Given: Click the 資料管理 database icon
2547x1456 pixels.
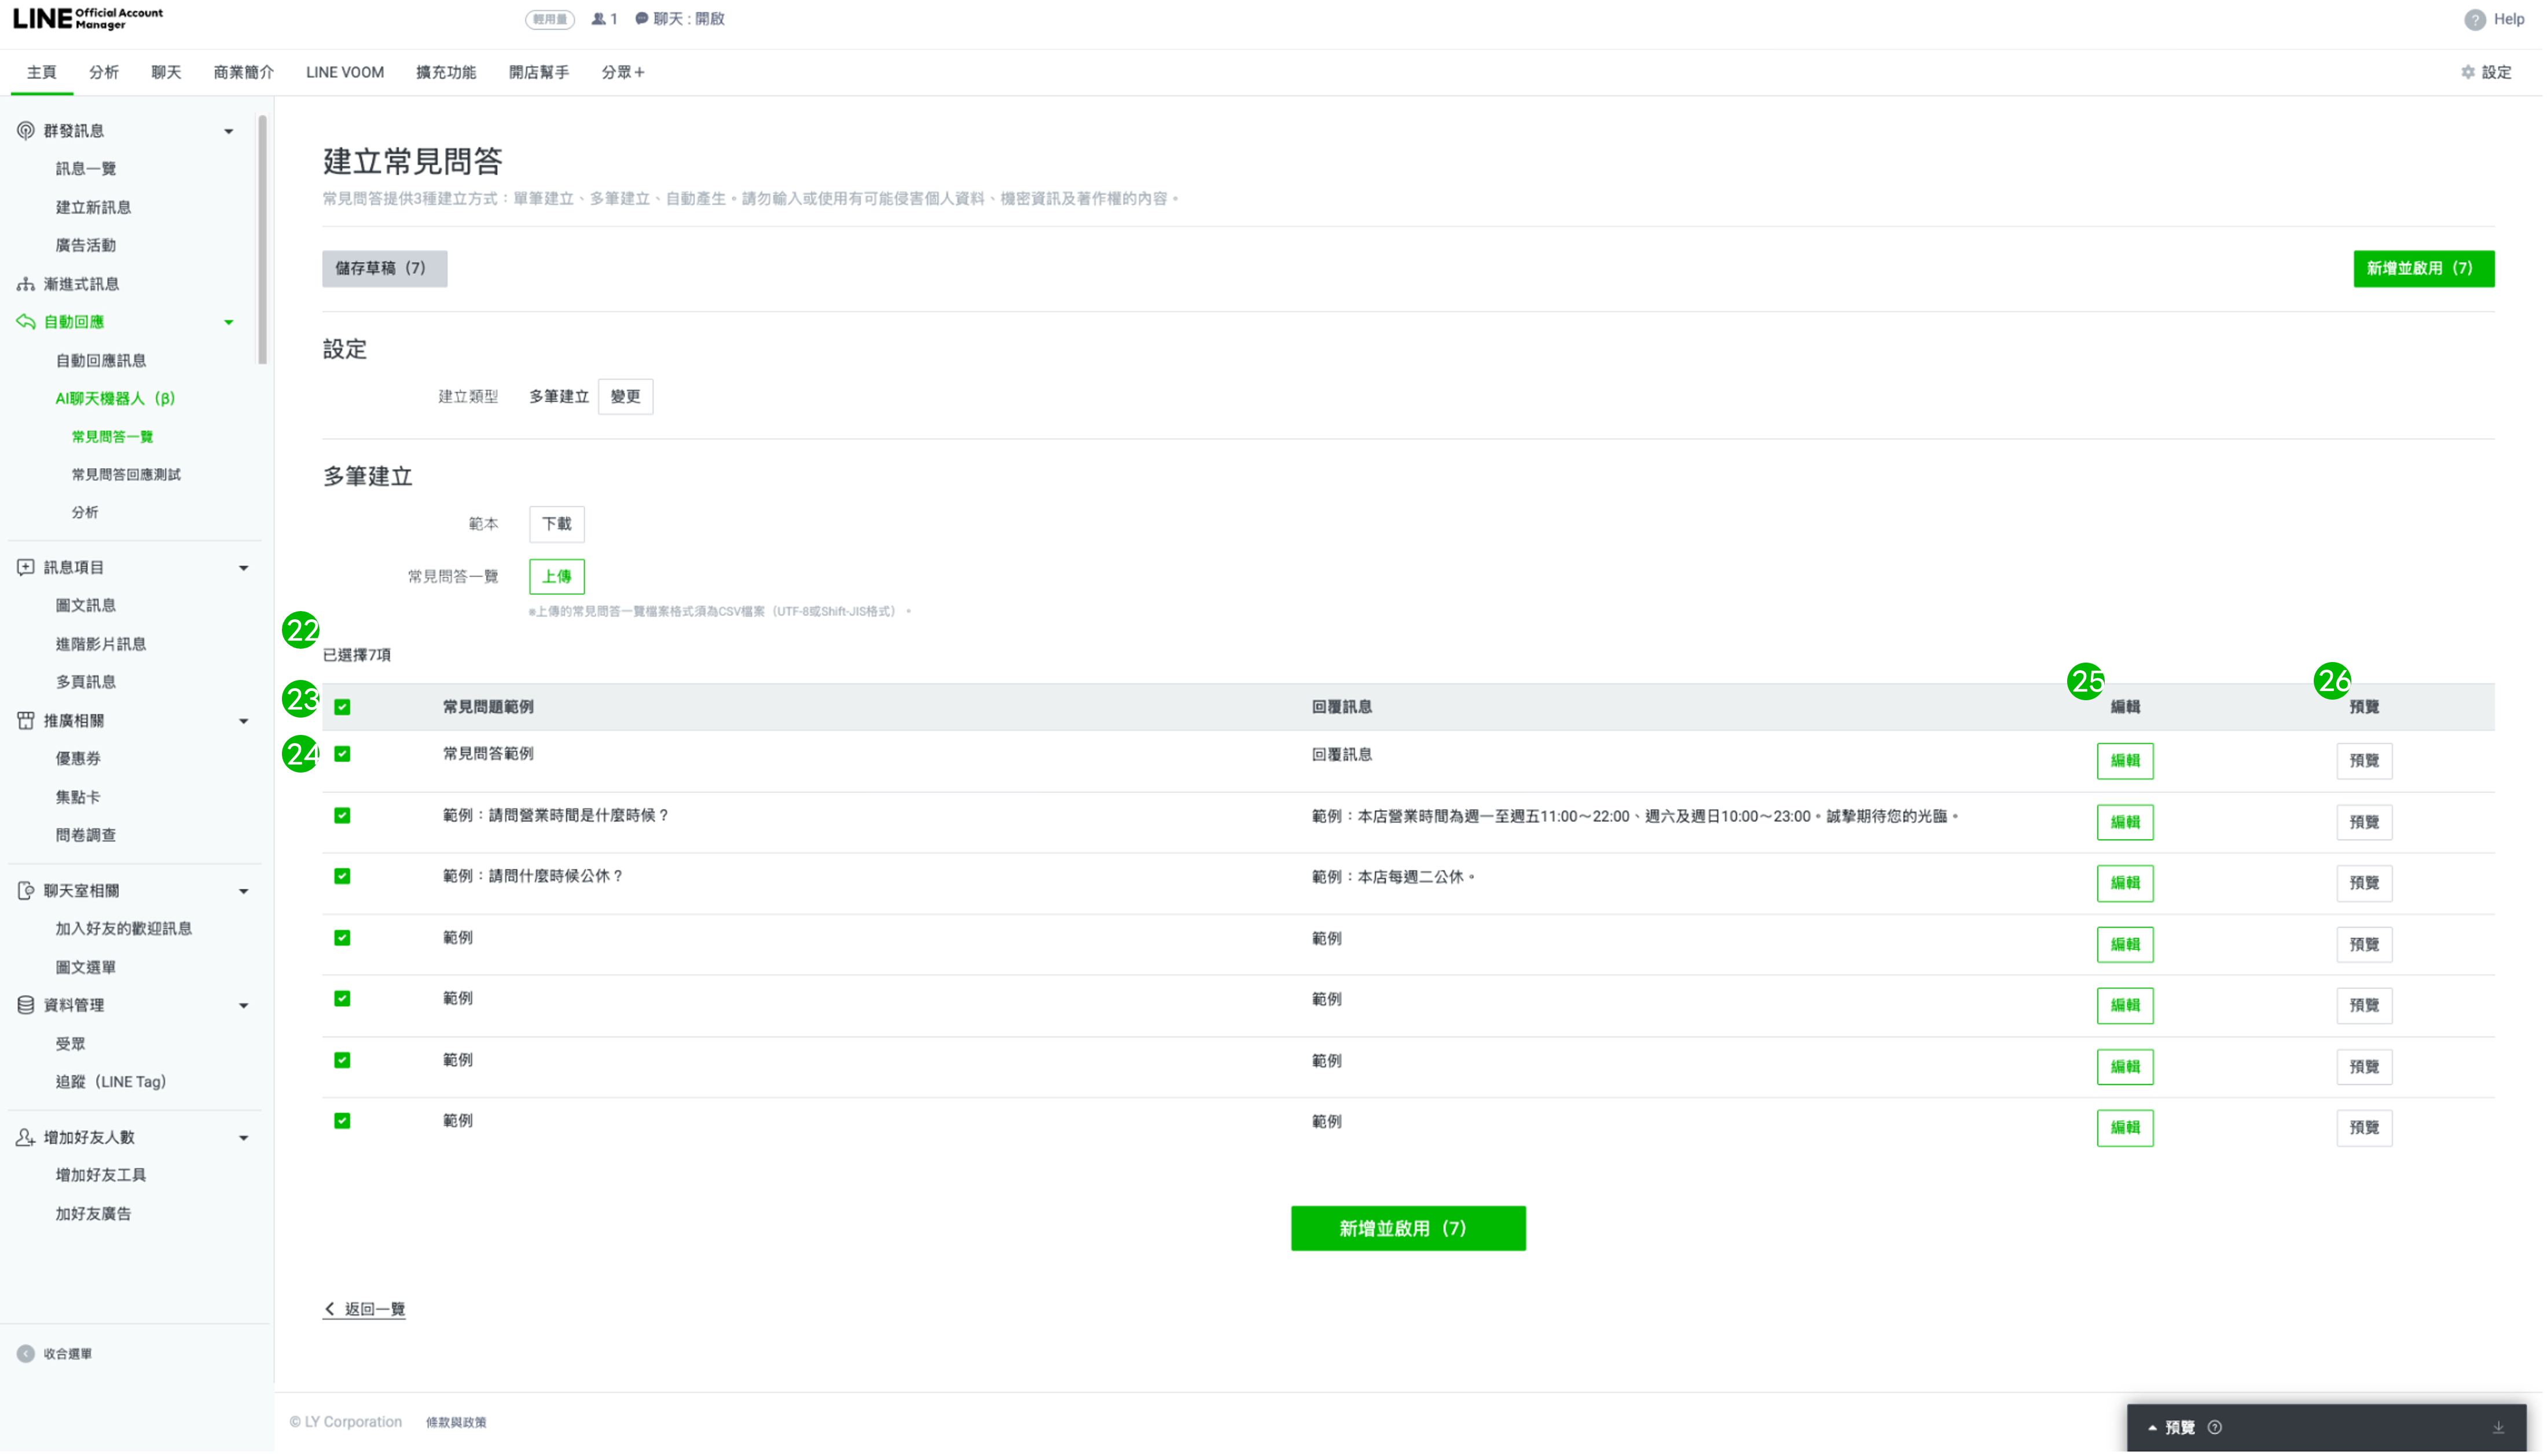Looking at the screenshot, I should (x=26, y=1006).
